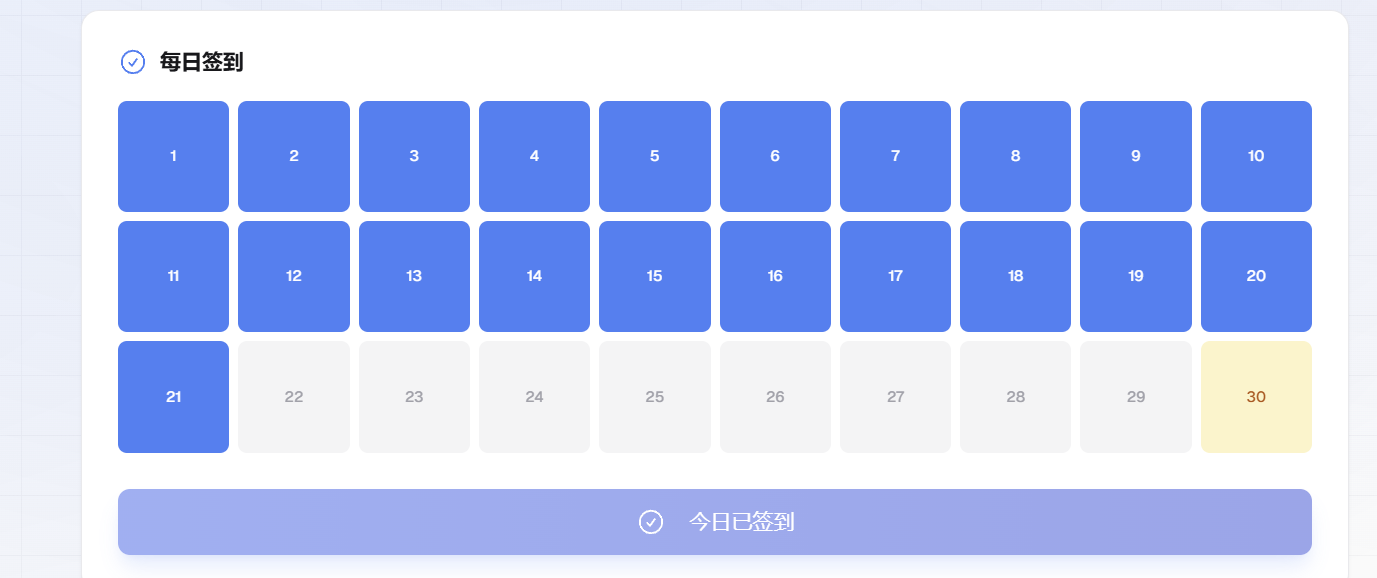Screen dimensions: 1377x578
Task: Choose day 18 check-in tile
Action: (x=1016, y=276)
